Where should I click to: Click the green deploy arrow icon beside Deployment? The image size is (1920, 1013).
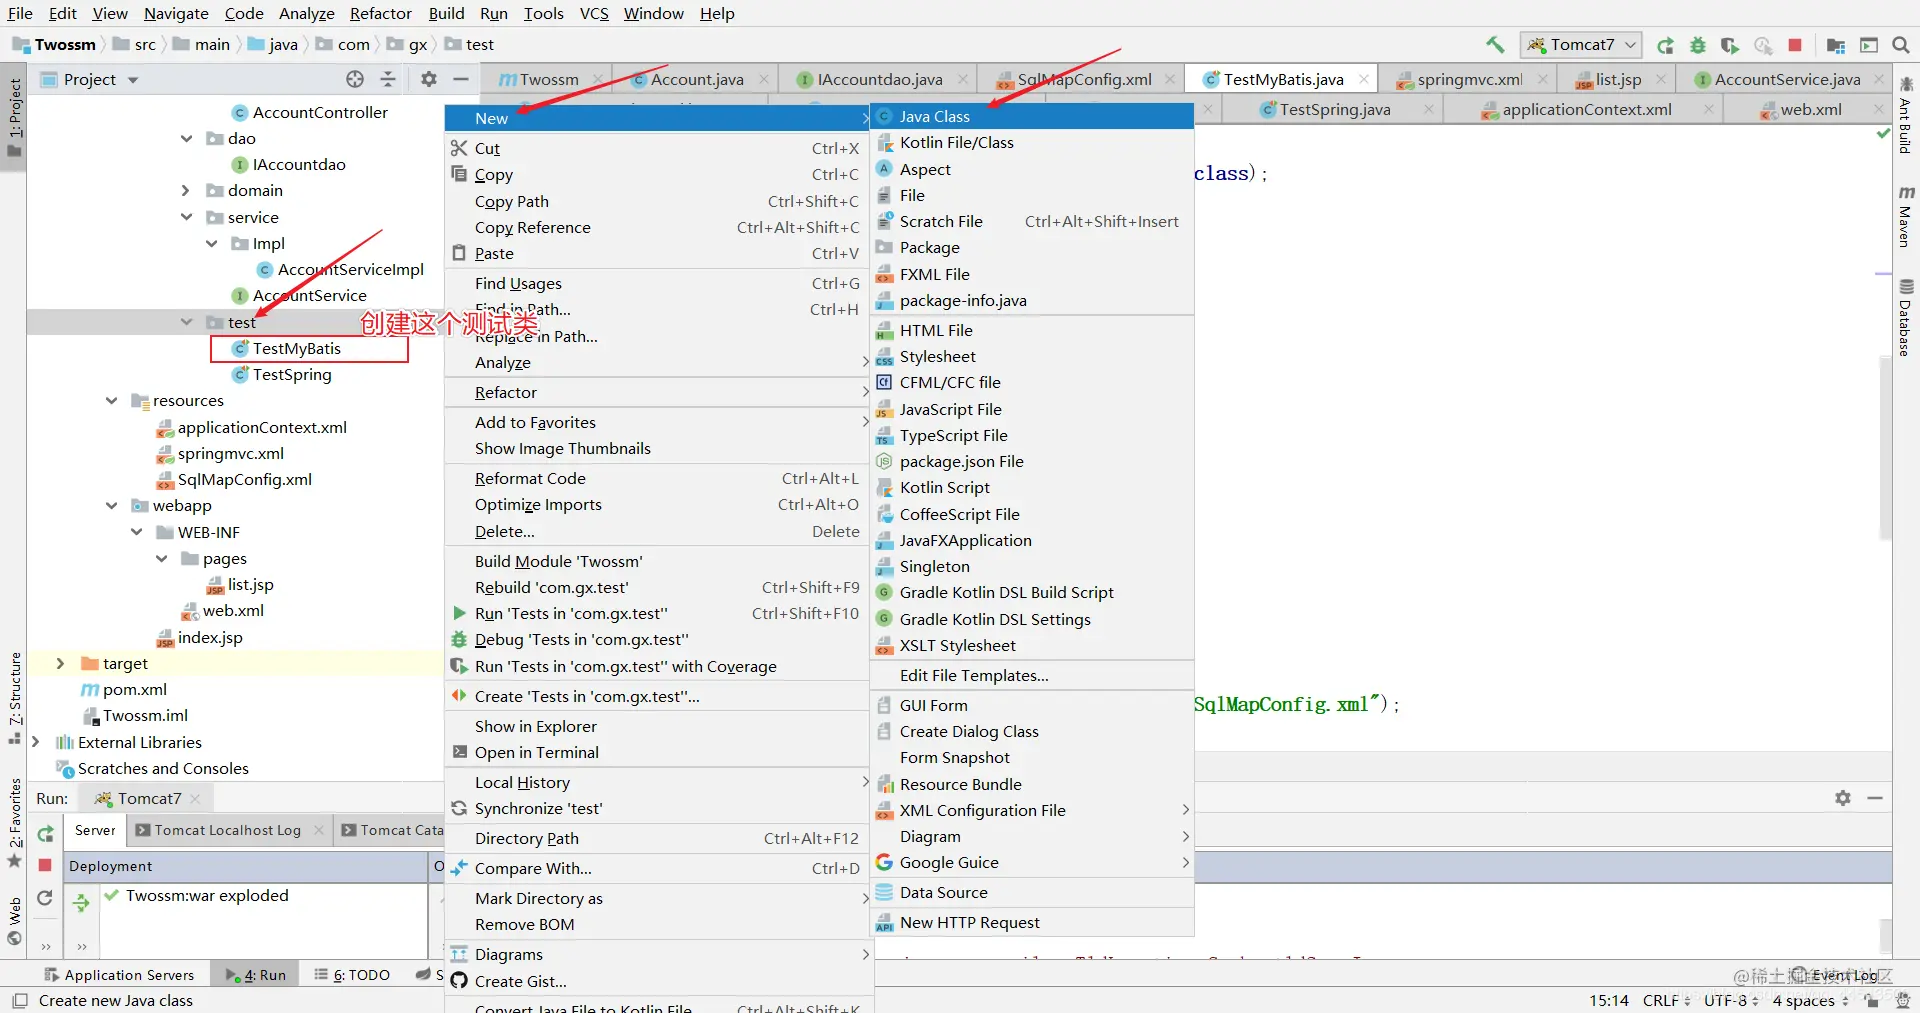pyautogui.click(x=81, y=903)
